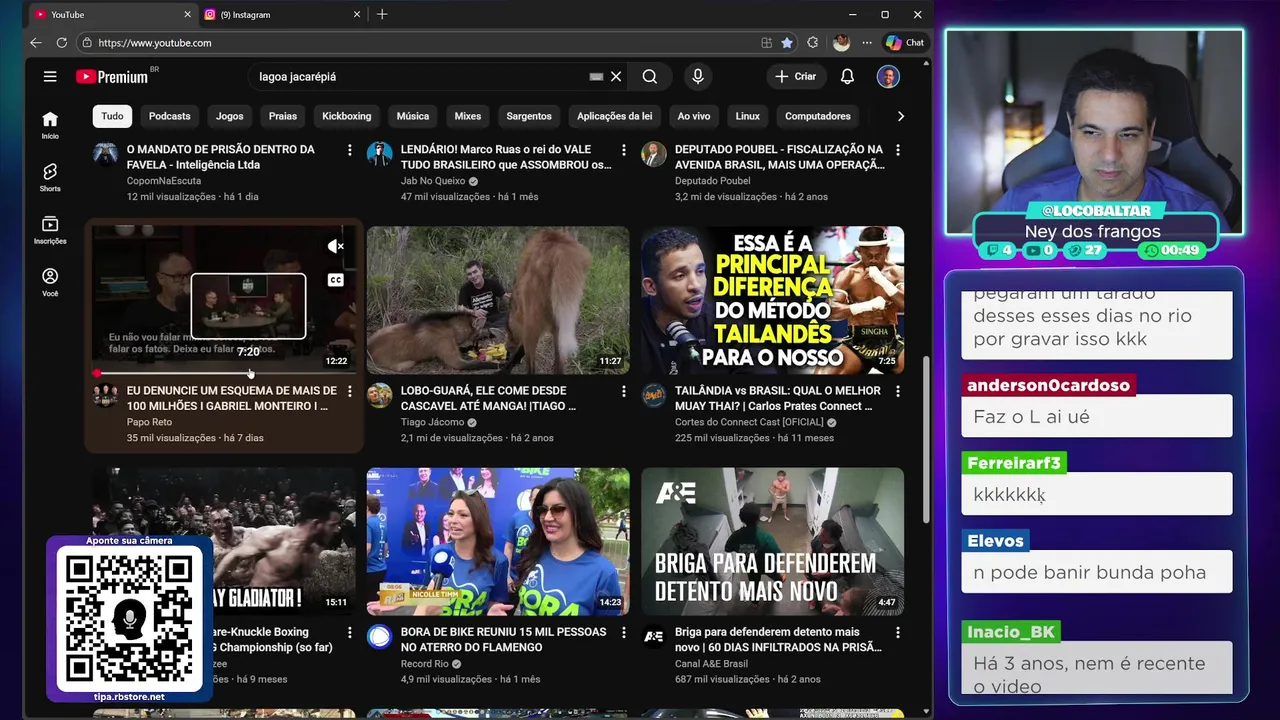Open the on-screen keyboard icon in the search box
Image resolution: width=1280 pixels, height=720 pixels.
click(x=596, y=76)
